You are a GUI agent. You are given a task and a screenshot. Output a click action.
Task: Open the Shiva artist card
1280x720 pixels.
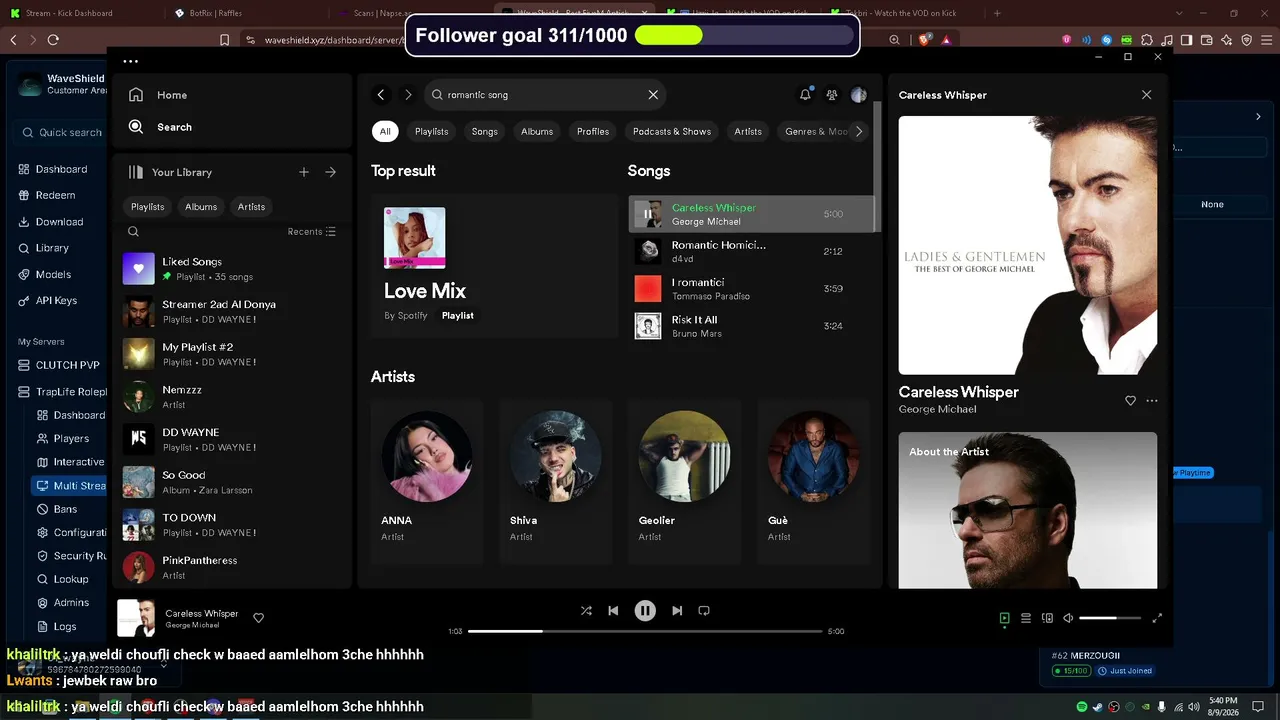[556, 481]
